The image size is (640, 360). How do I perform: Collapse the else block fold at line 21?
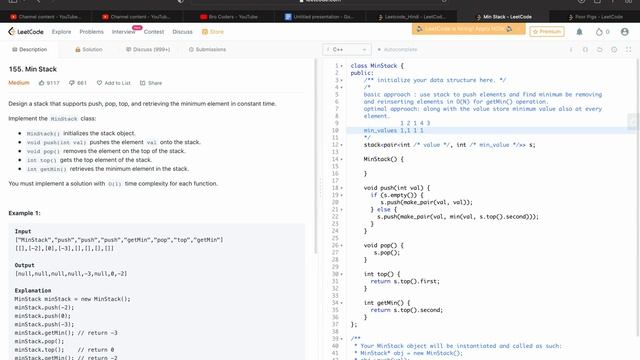point(342,209)
